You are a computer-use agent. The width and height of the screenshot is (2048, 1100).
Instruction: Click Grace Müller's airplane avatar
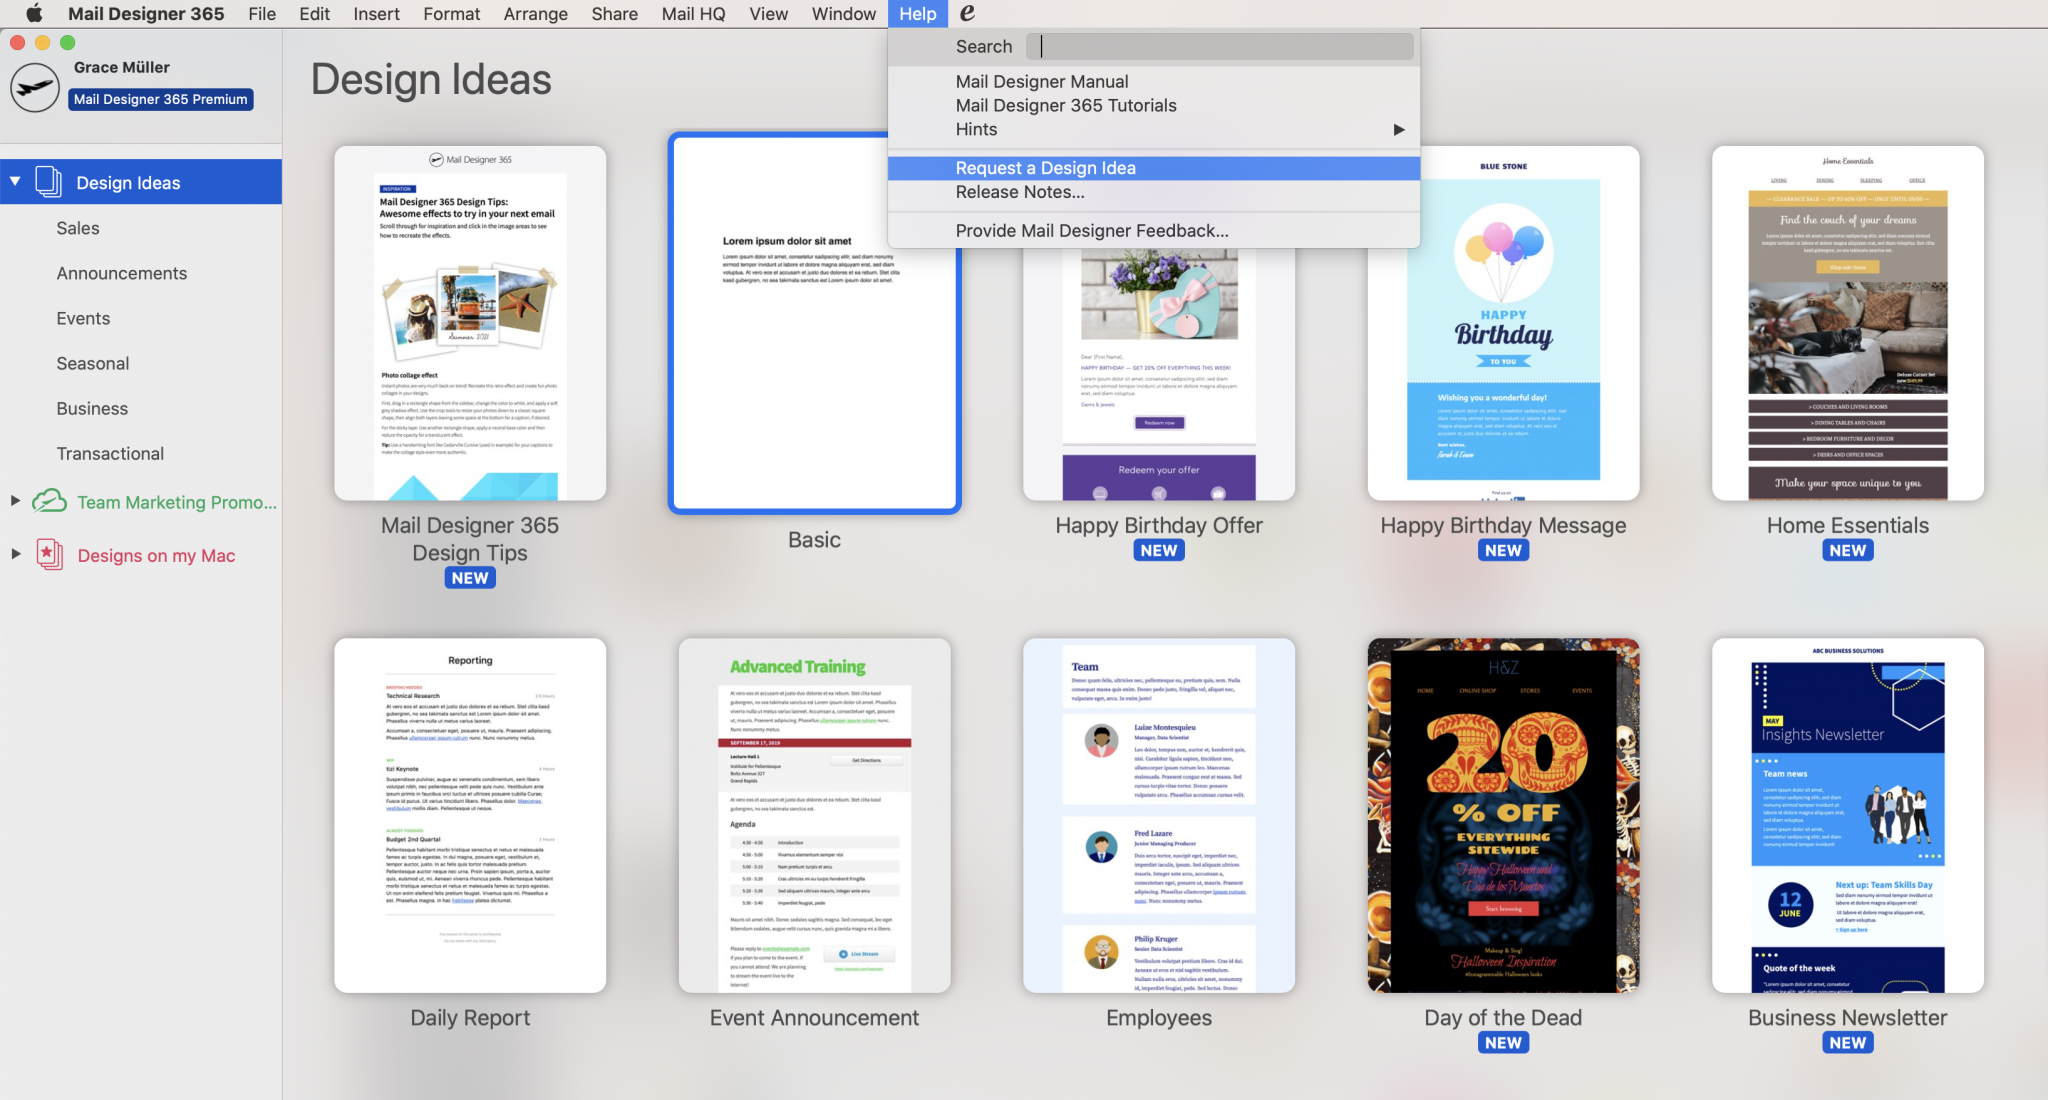point(34,86)
